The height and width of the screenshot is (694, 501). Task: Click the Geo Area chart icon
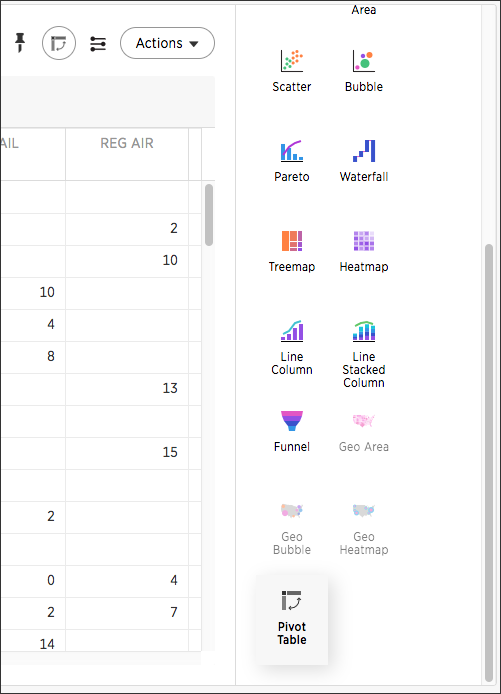364,432
